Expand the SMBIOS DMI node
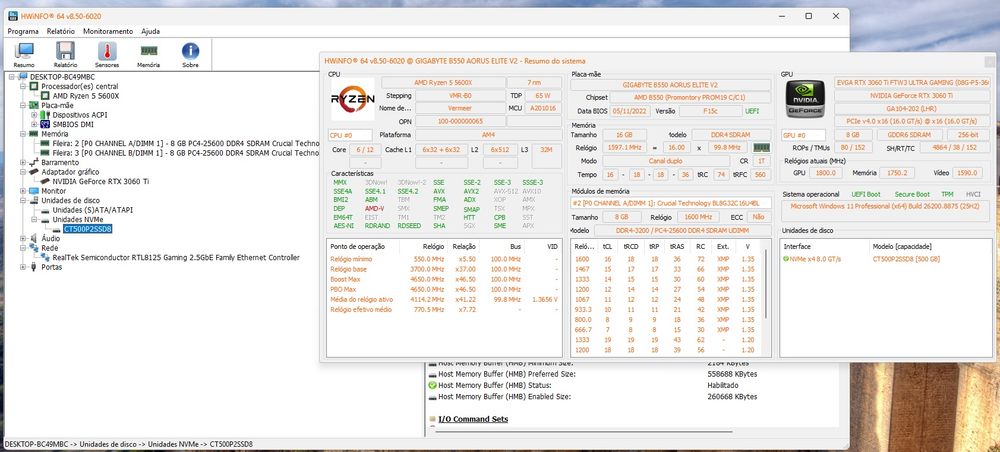Screen dimensions: 1000x452 click(x=34, y=124)
